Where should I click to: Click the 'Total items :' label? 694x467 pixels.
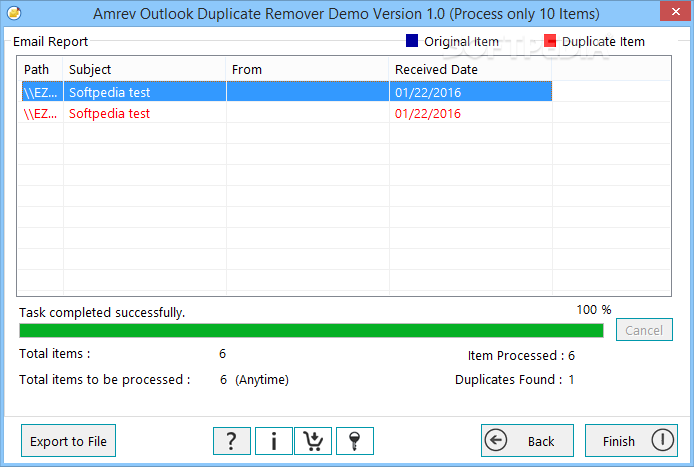pos(54,354)
